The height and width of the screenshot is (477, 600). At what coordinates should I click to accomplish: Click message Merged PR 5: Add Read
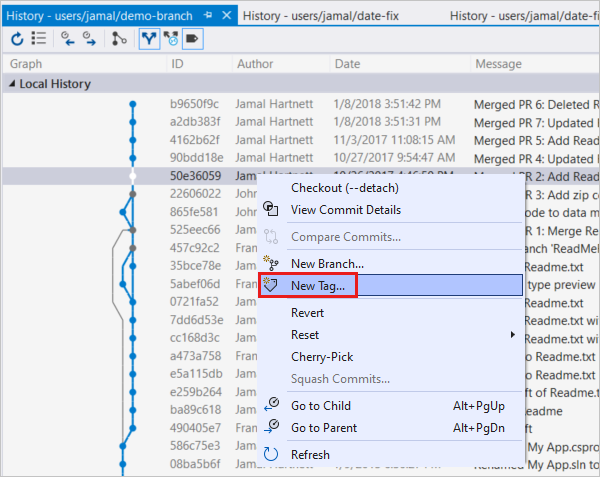pos(536,141)
